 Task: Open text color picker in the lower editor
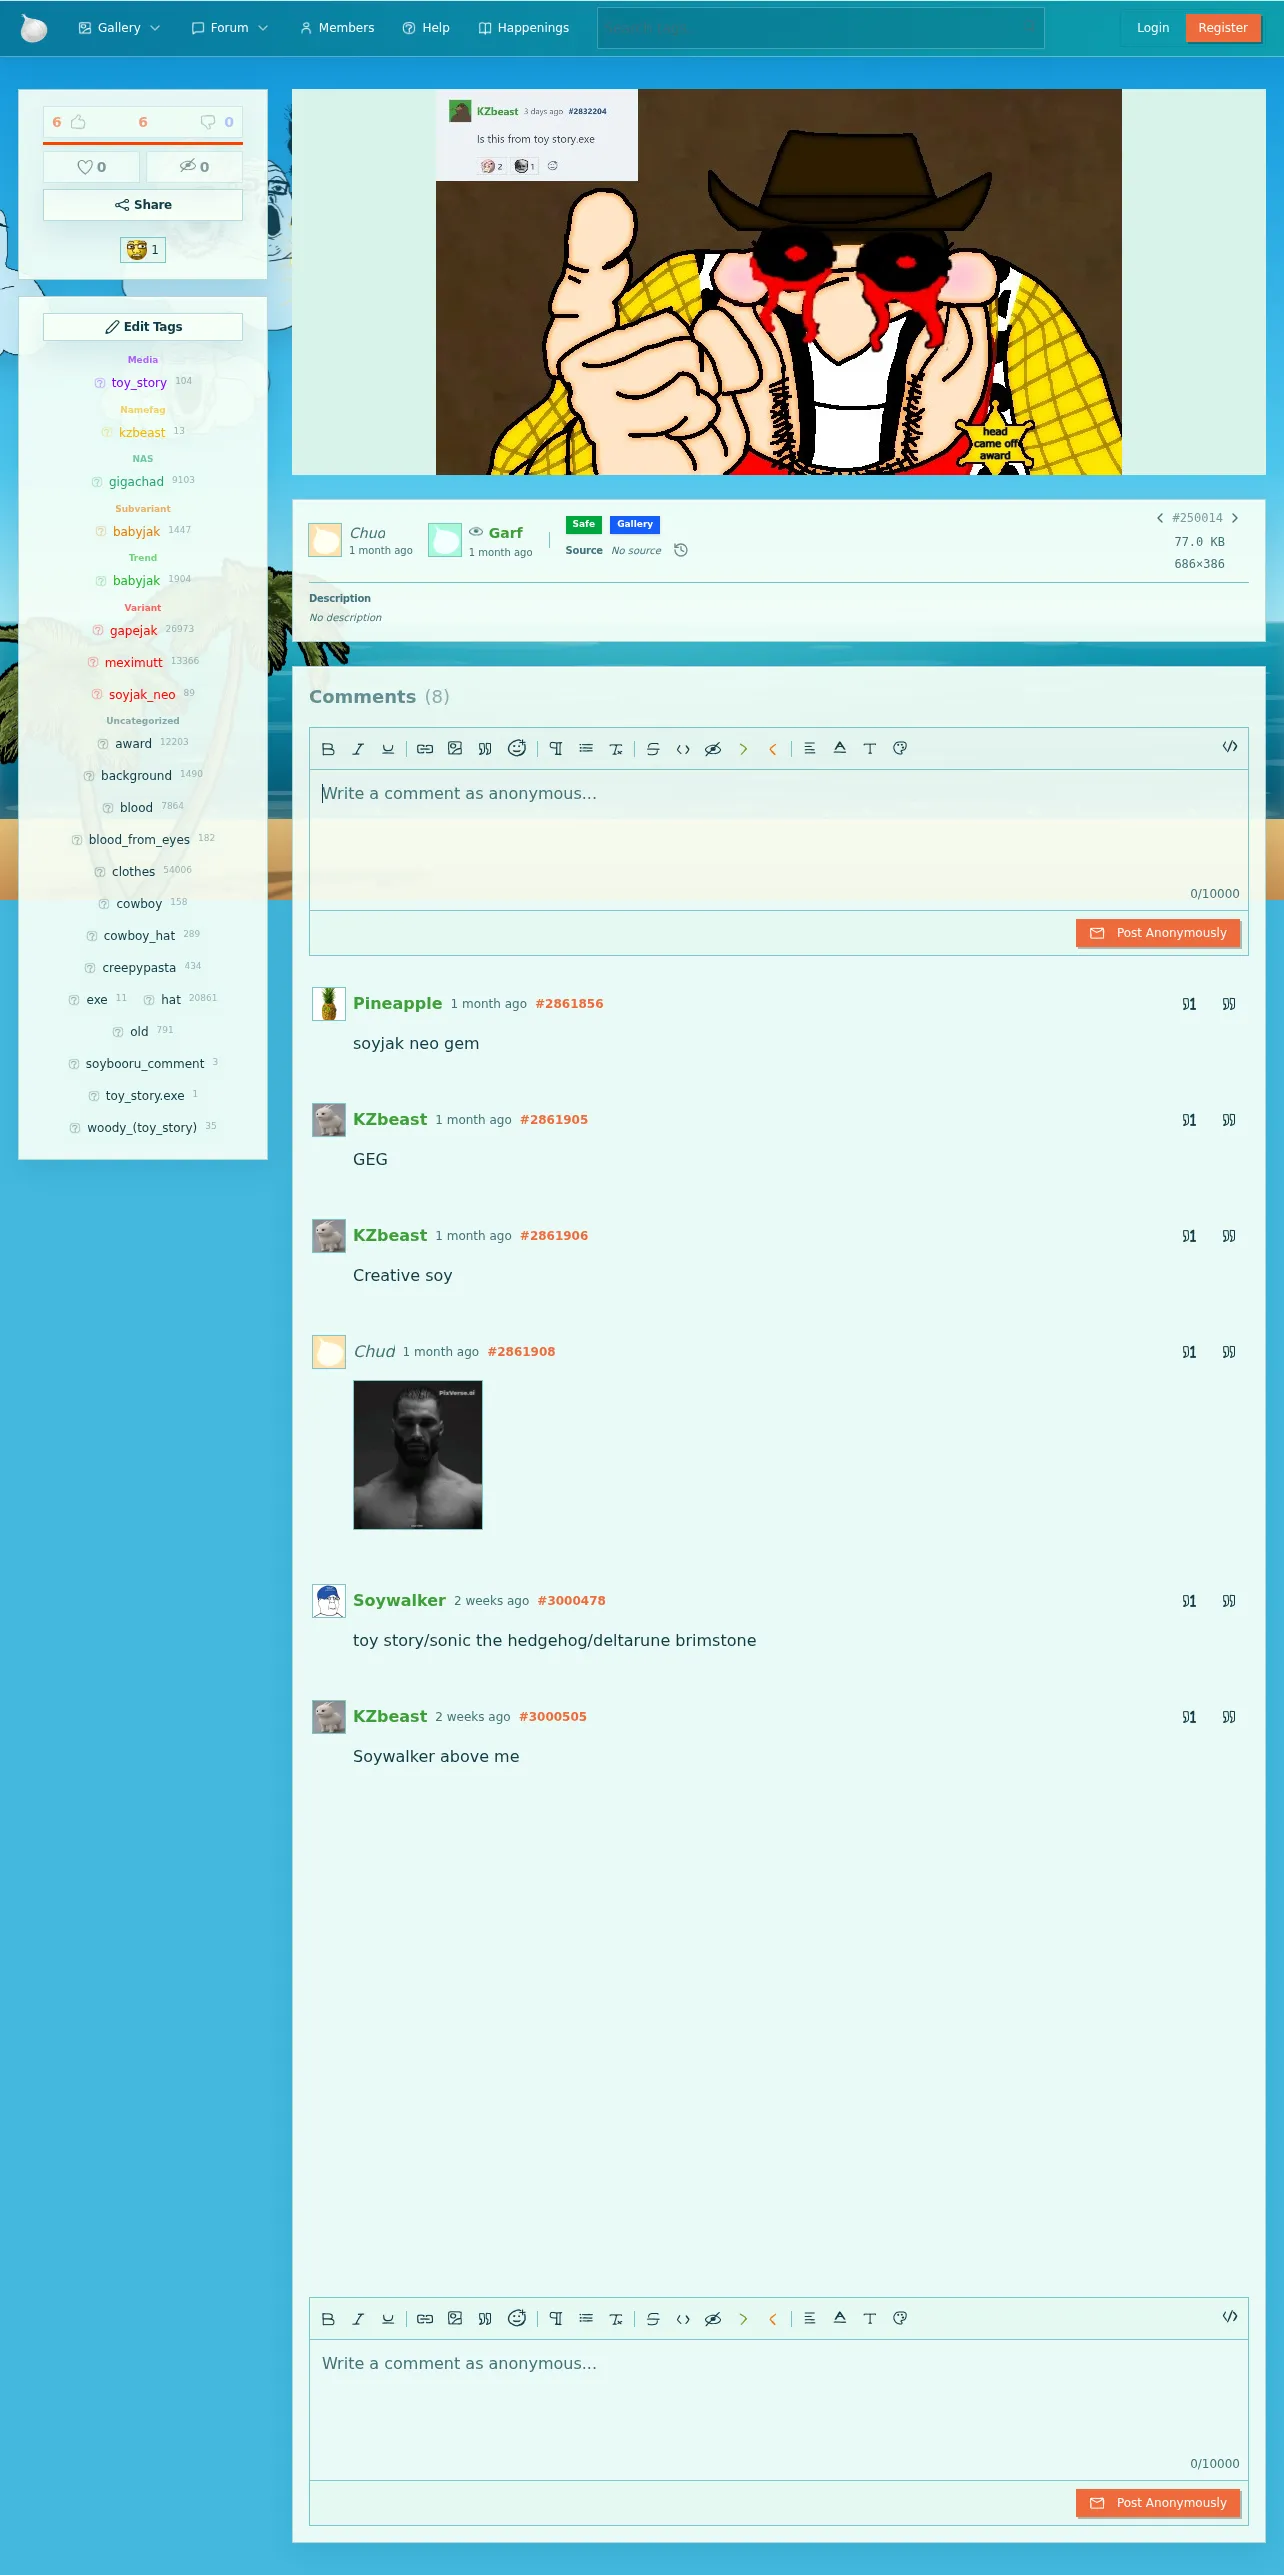pos(840,2319)
